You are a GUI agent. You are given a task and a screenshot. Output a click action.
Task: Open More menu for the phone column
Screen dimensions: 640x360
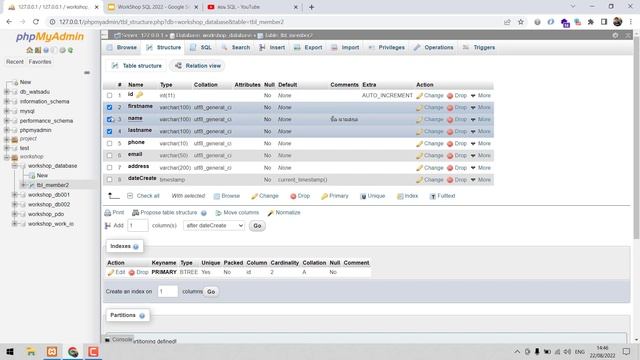pyautogui.click(x=480, y=144)
